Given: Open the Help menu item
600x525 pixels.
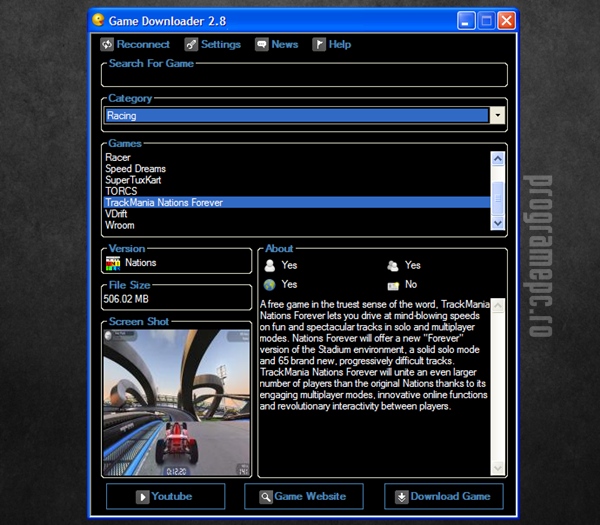Looking at the screenshot, I should (331, 44).
